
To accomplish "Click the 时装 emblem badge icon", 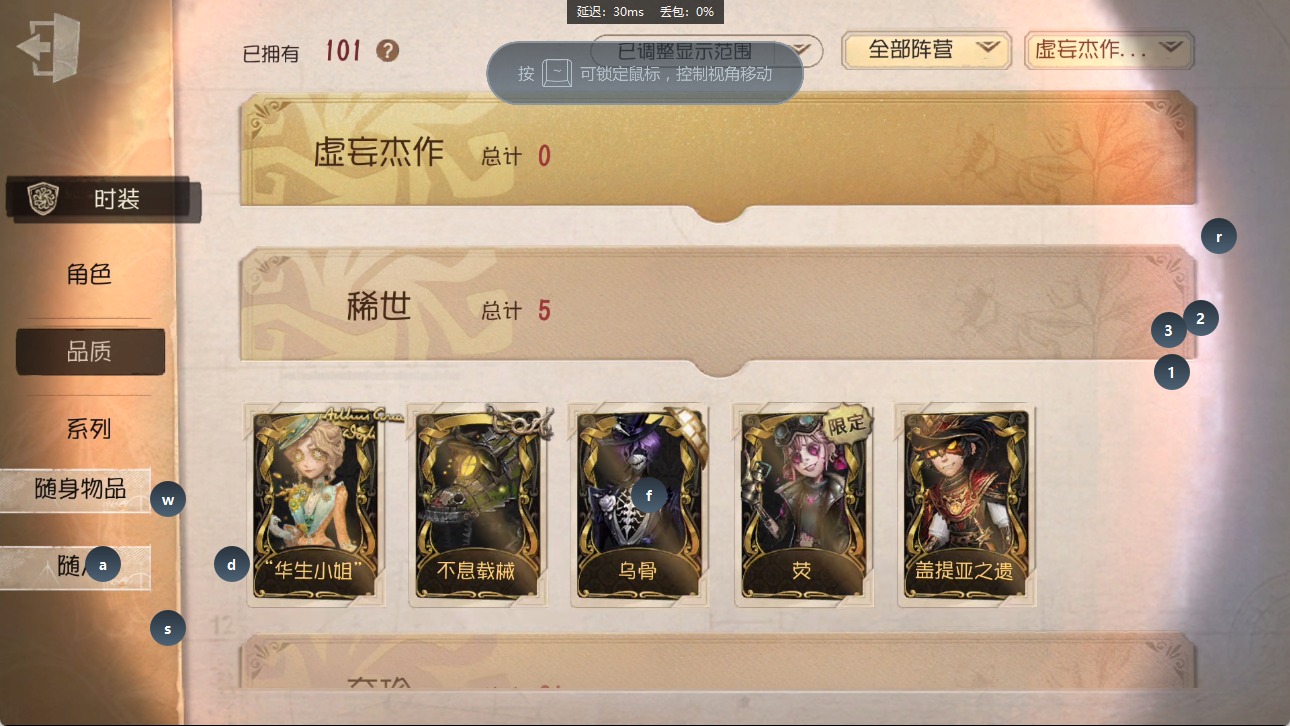I will click(43, 199).
